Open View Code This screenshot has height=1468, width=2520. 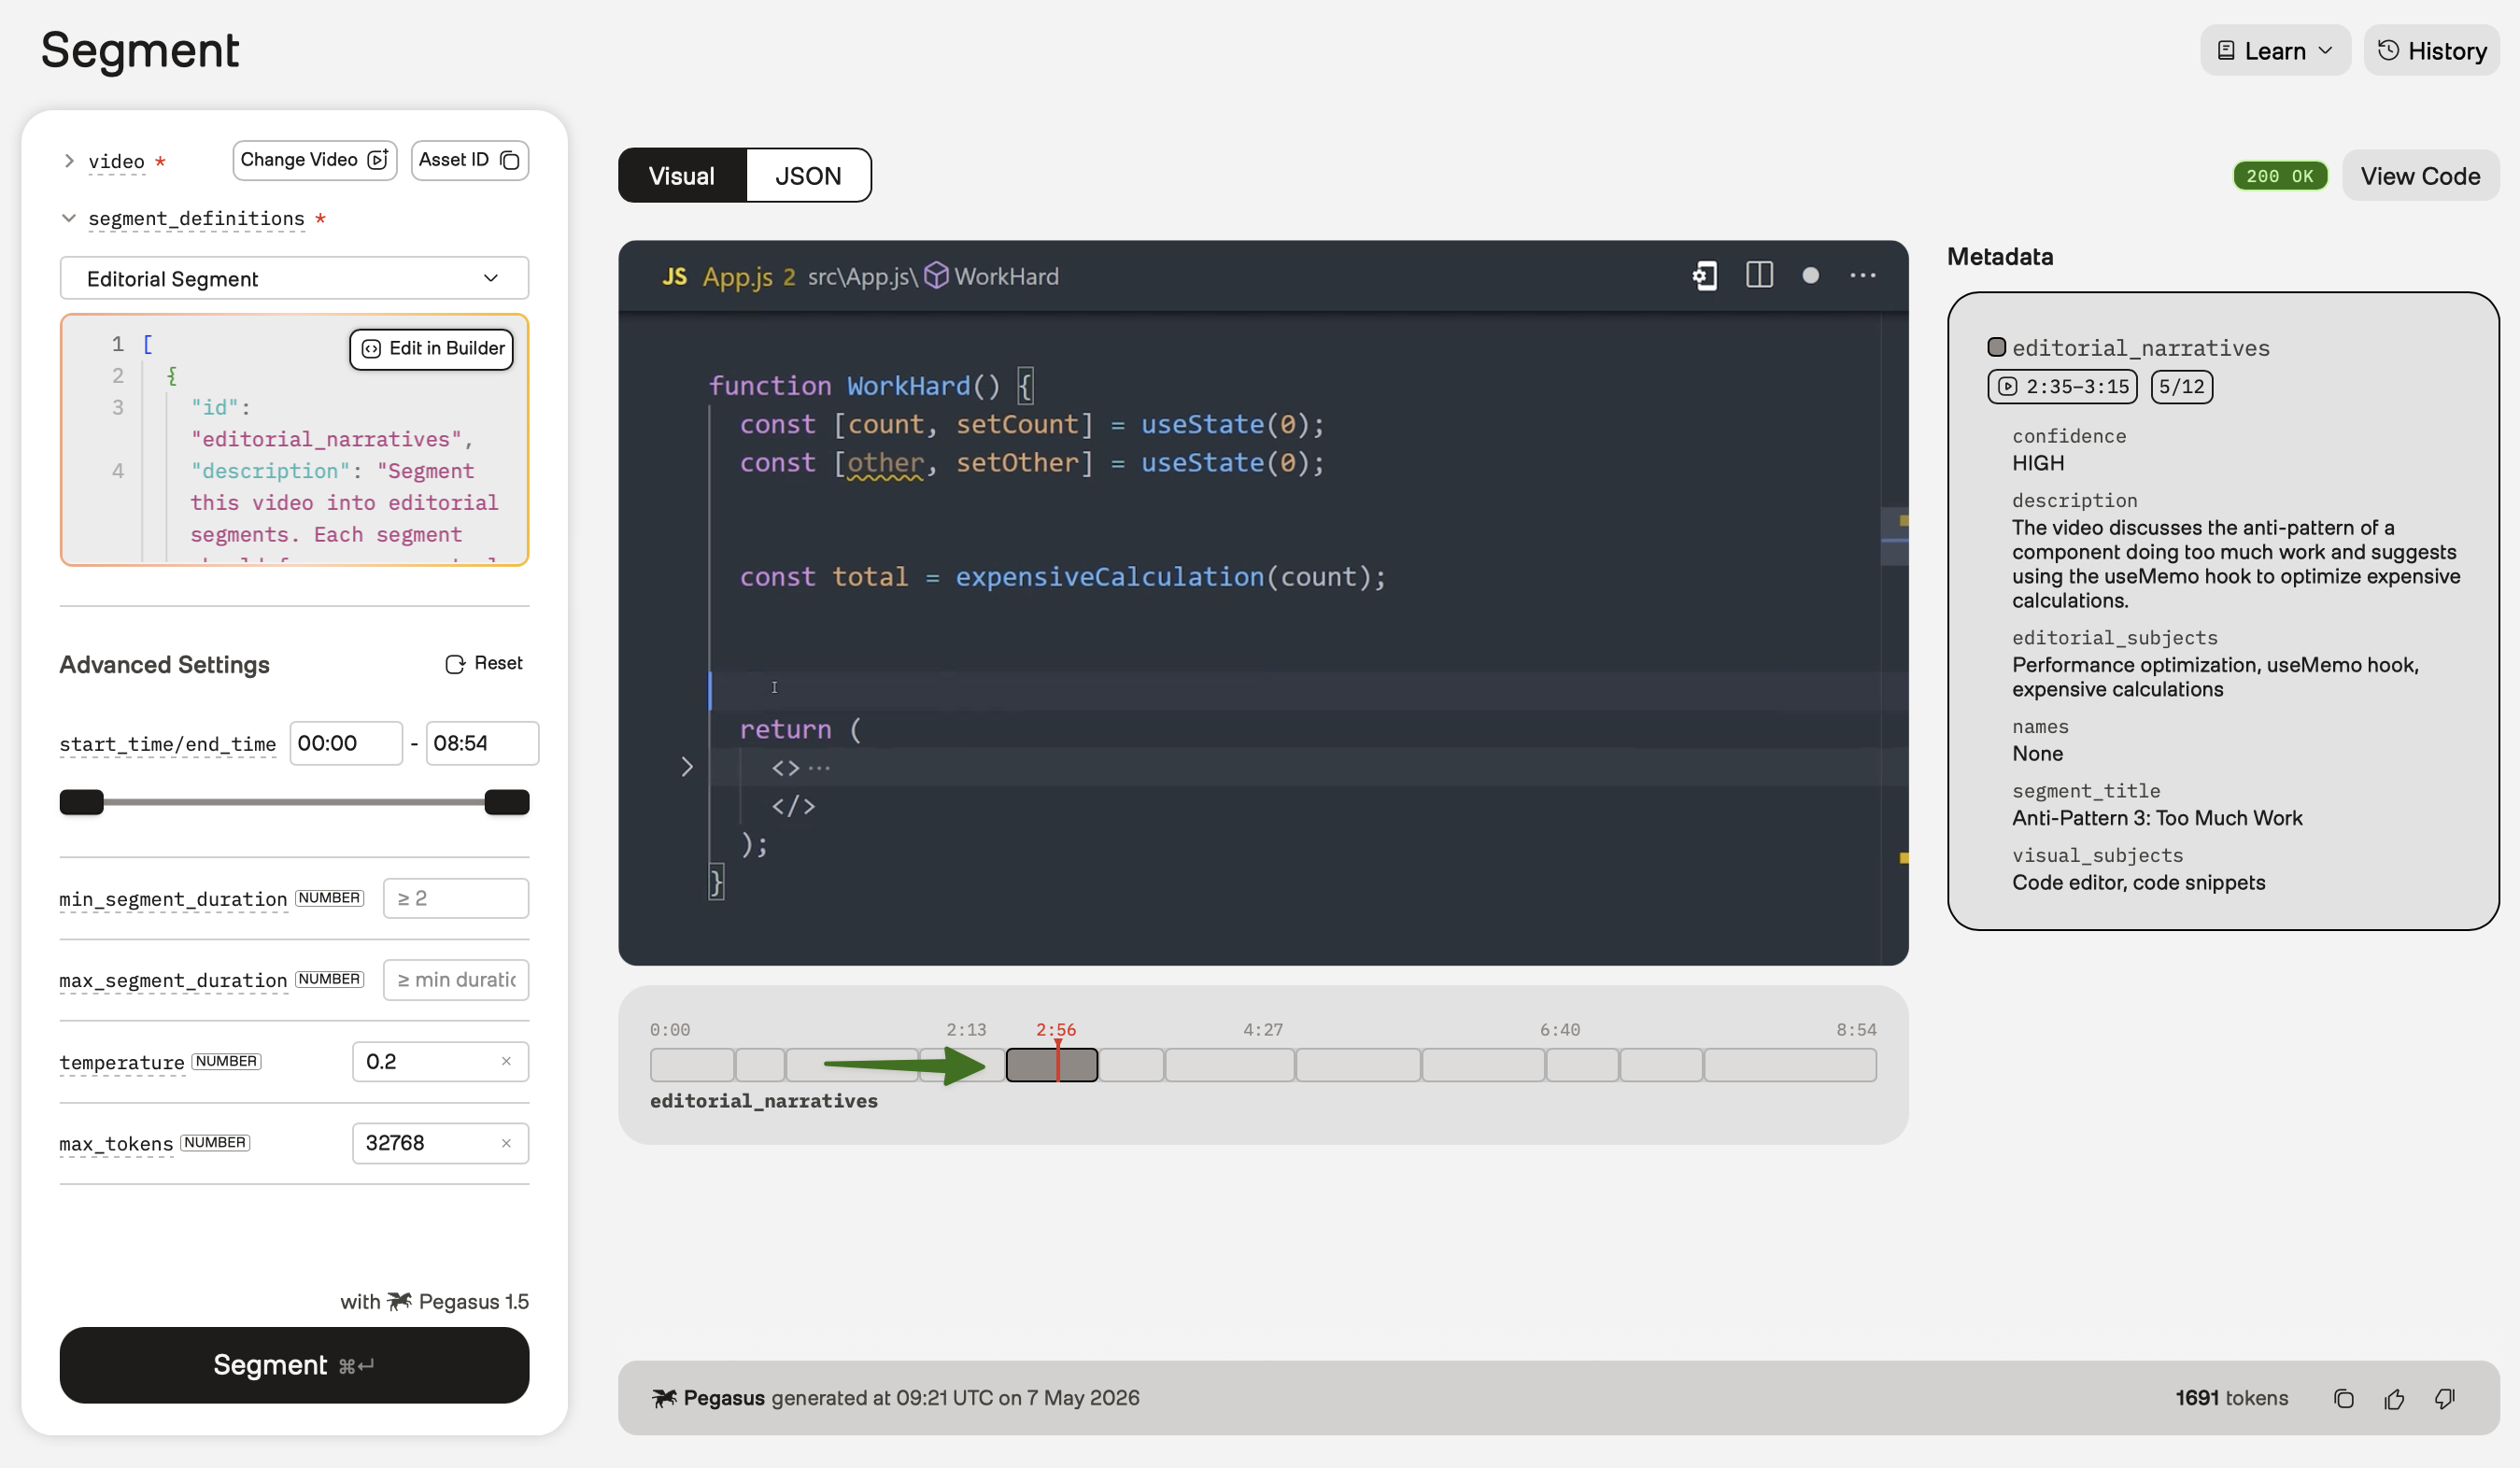2420,176
